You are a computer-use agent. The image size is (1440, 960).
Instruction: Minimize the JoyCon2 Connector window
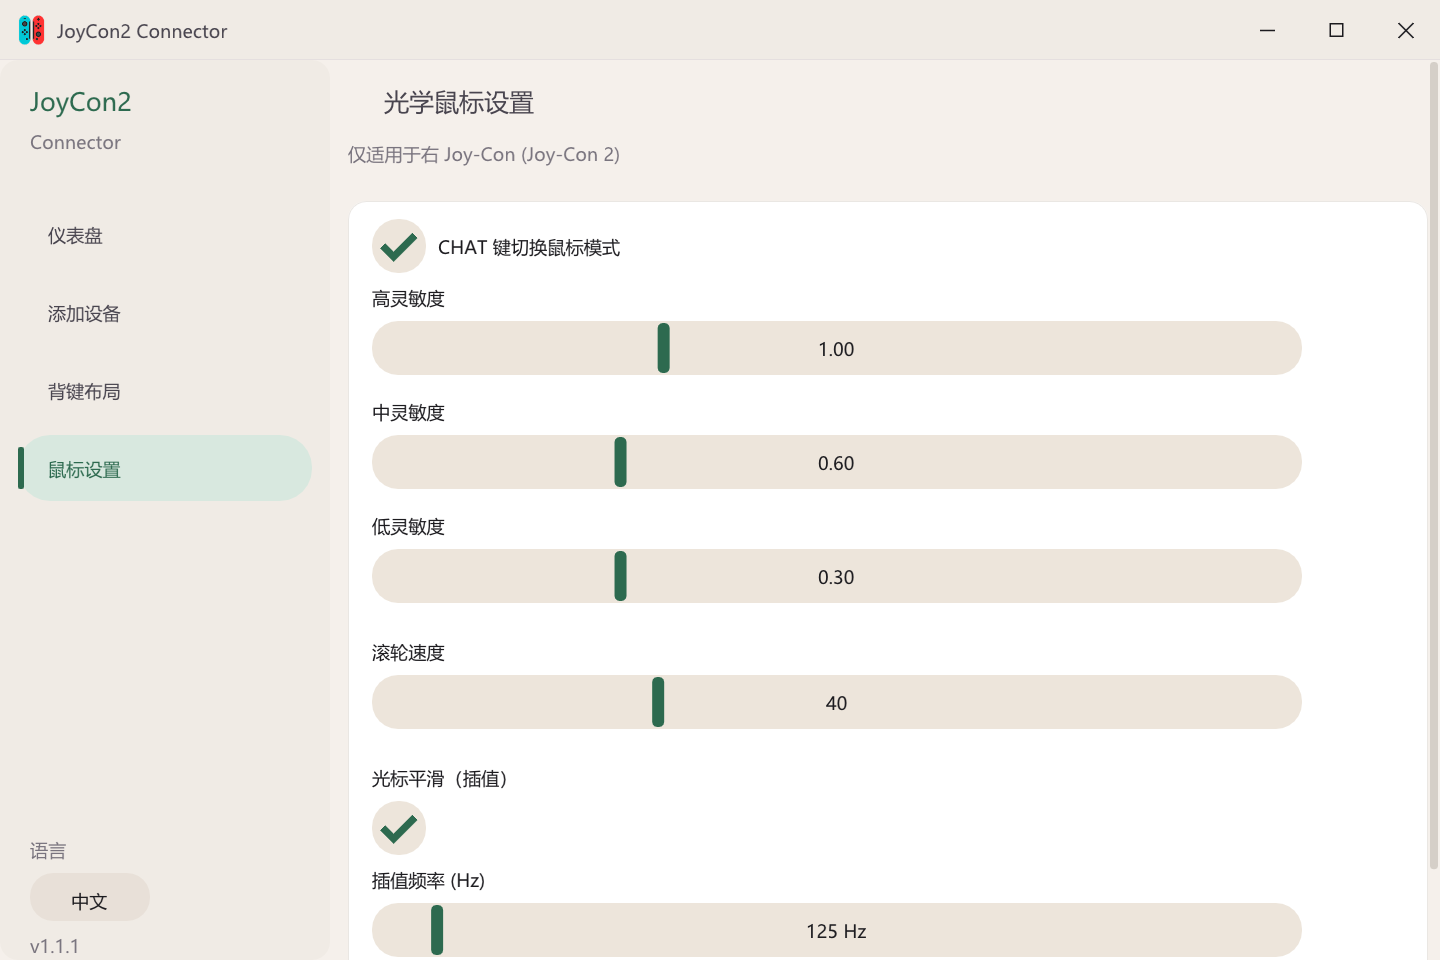coord(1267,30)
